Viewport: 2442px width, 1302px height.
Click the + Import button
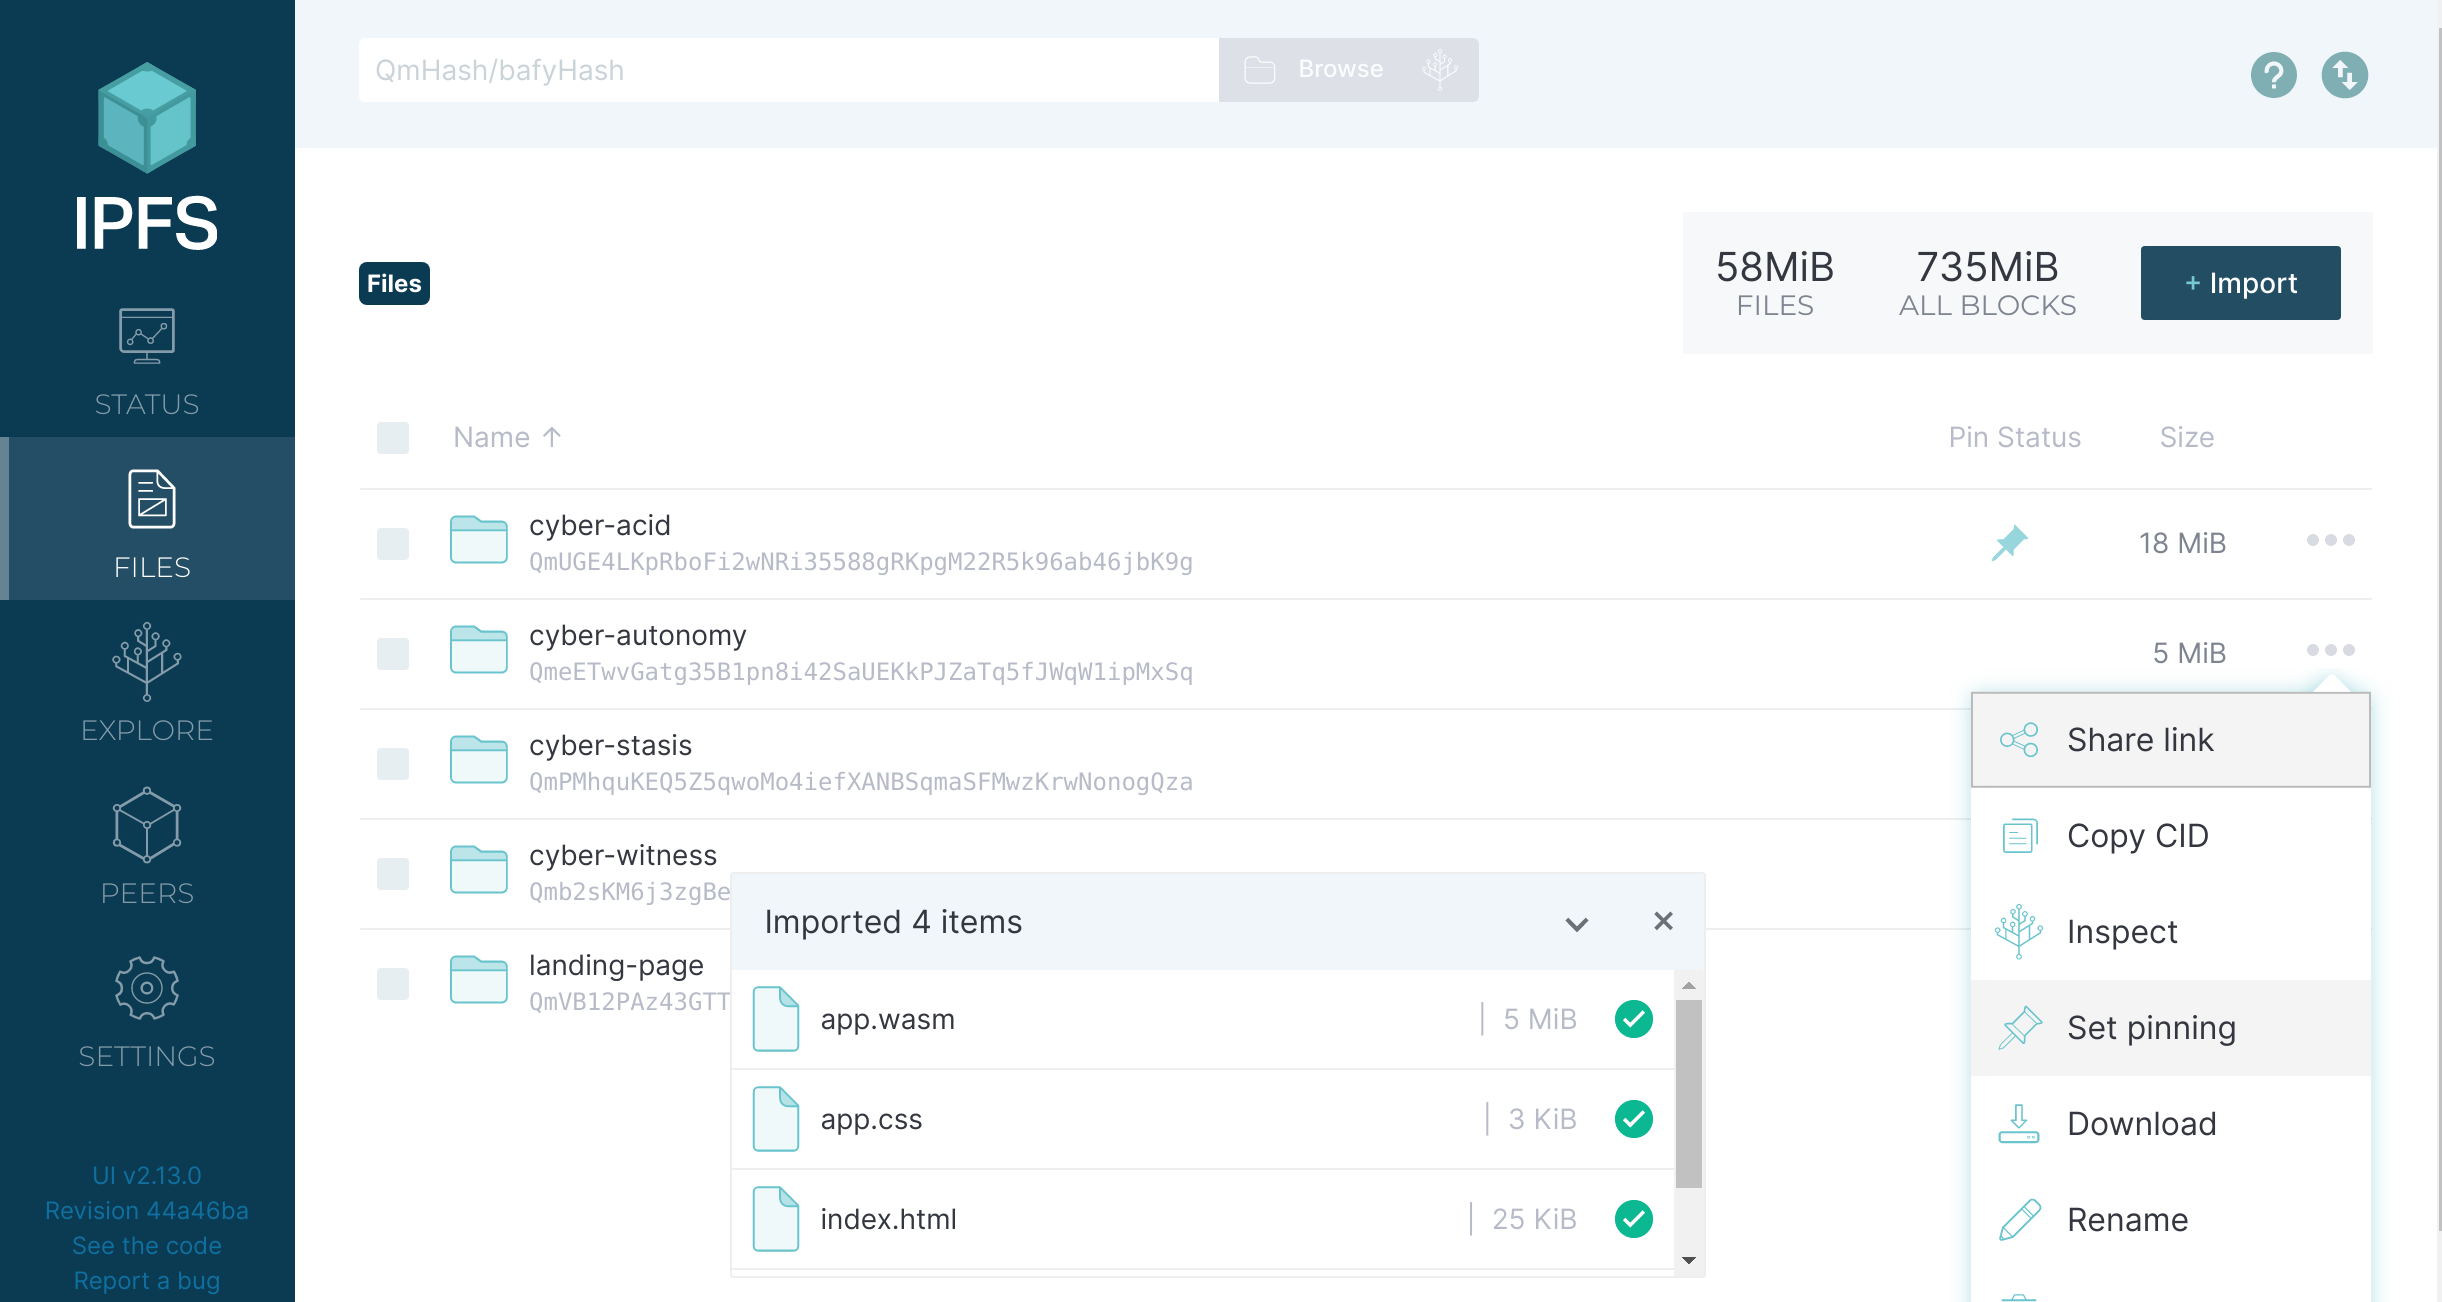click(2240, 283)
